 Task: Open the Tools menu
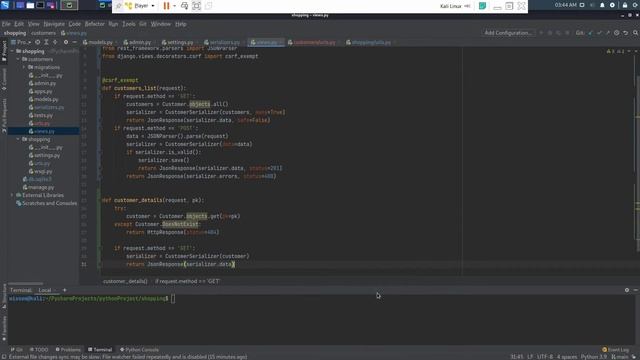[129, 24]
